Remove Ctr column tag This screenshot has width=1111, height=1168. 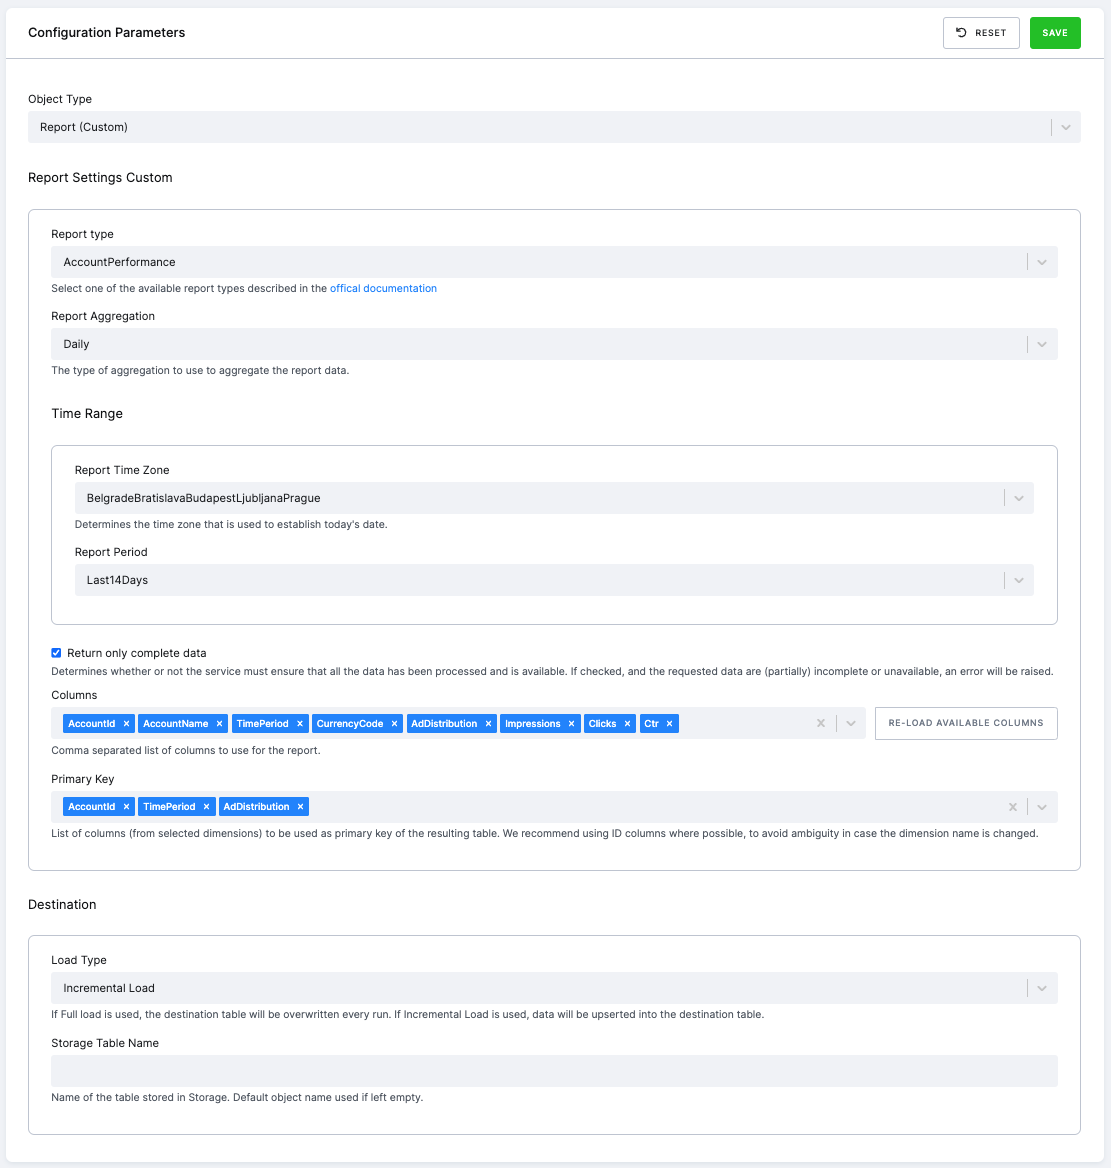point(669,723)
